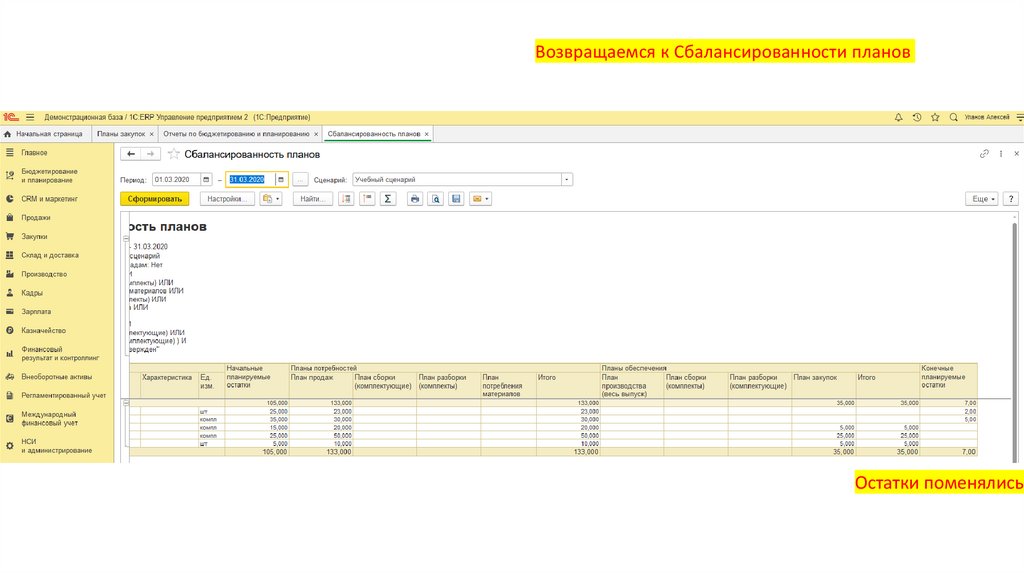Expand the Еще menu button
The height and width of the screenshot is (574, 1024).
pyautogui.click(x=983, y=199)
